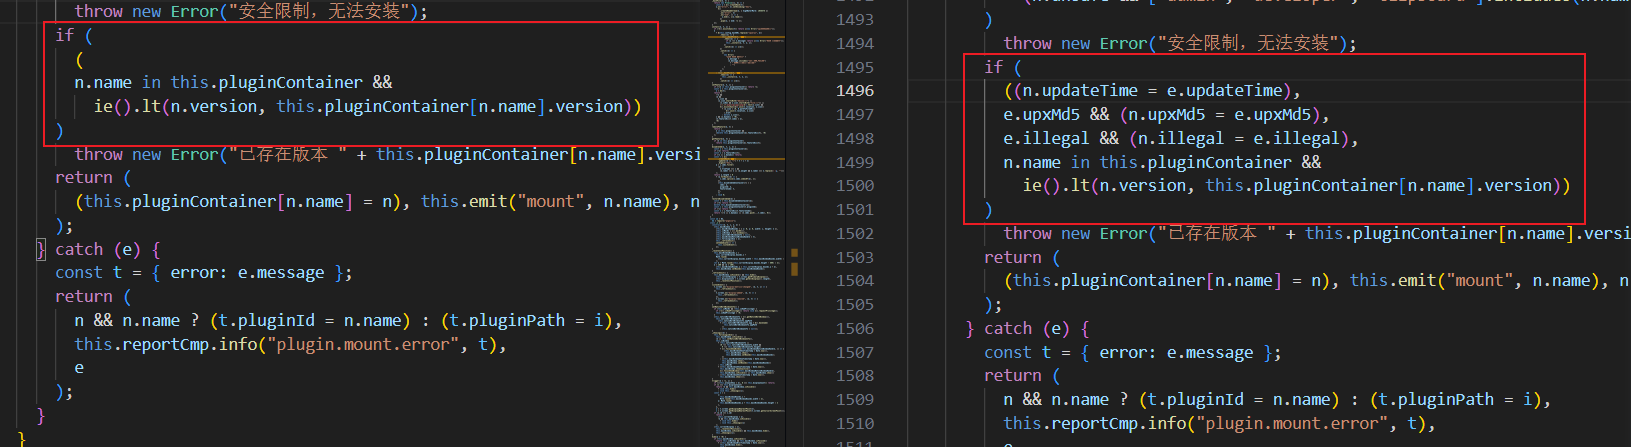Click the 'if' keyword in left pane
This screenshot has width=1631, height=447.
(64, 35)
